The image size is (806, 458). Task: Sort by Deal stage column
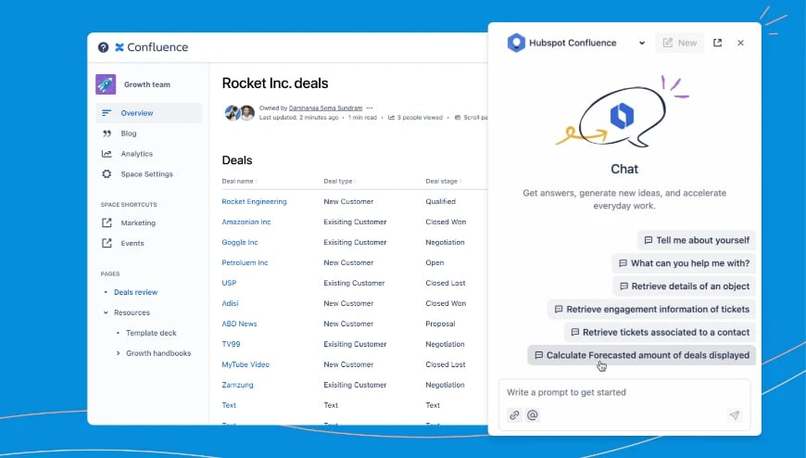tap(443, 181)
